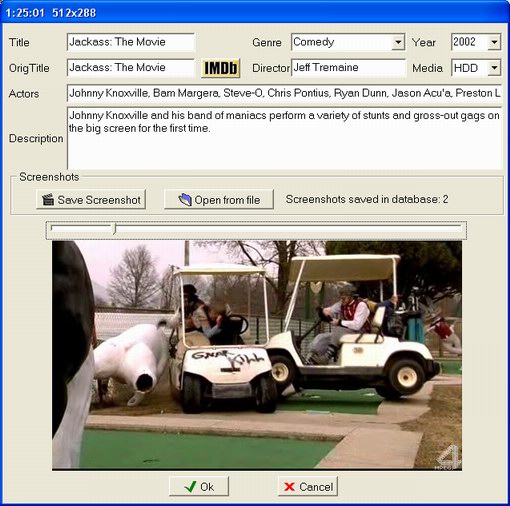Image resolution: width=510 pixels, height=506 pixels.
Task: Open the Media dropdown arrow
Action: tap(494, 68)
